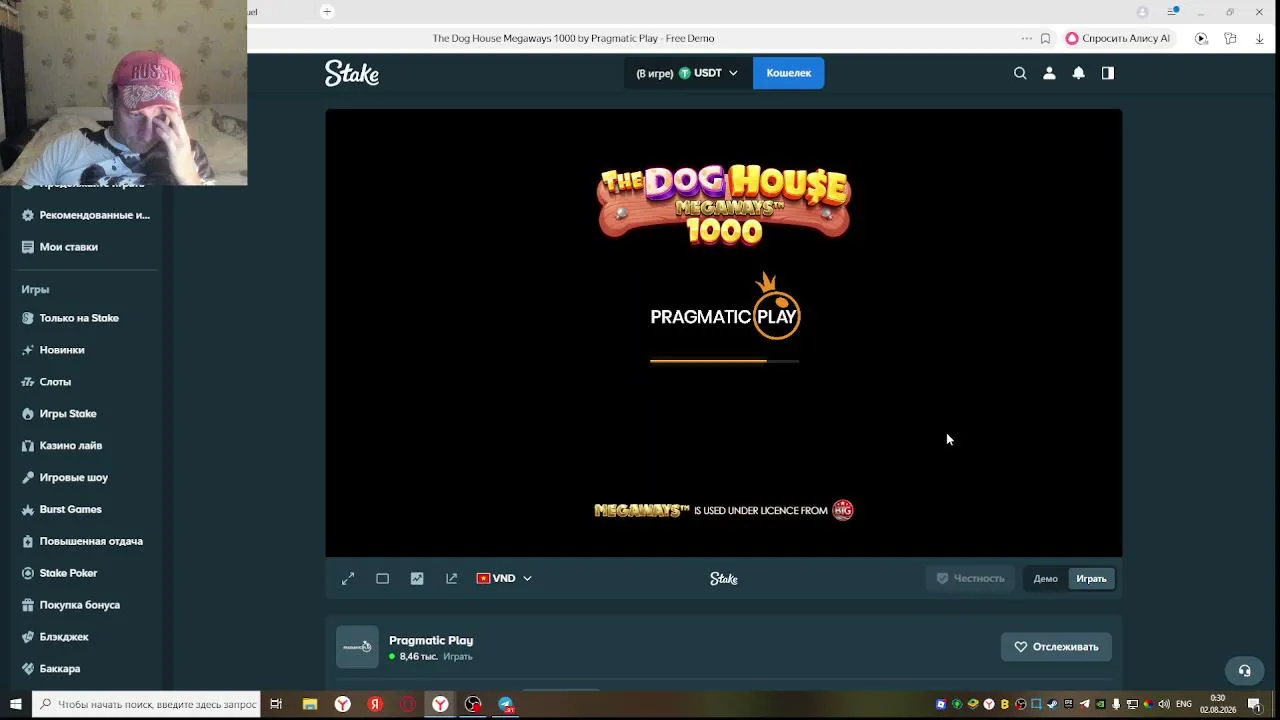Image resolution: width=1280 pixels, height=720 pixels.
Task: Open the USDT balance currency dropdown
Action: [687, 73]
